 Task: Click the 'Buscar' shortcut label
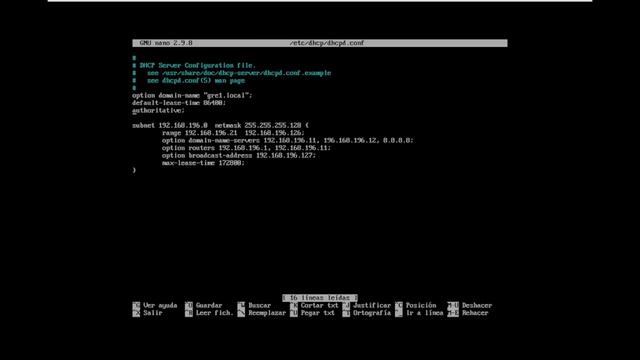(260, 305)
